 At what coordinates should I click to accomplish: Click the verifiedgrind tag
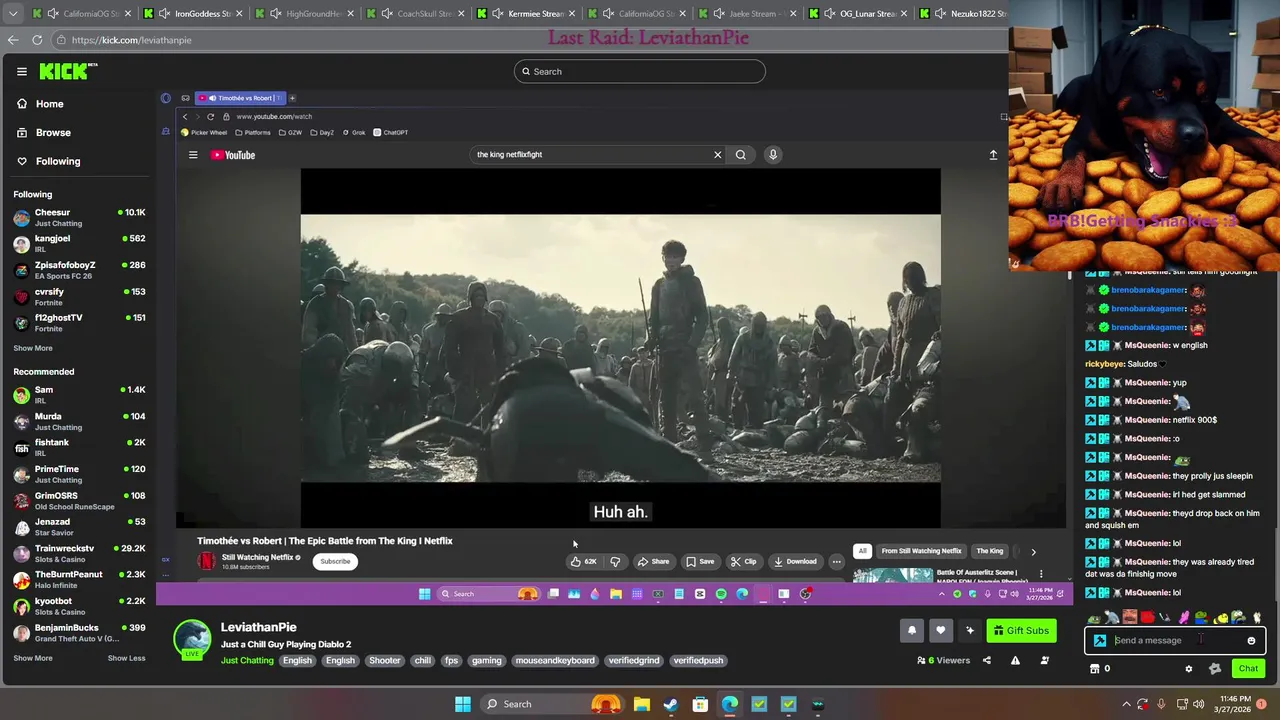[634, 660]
